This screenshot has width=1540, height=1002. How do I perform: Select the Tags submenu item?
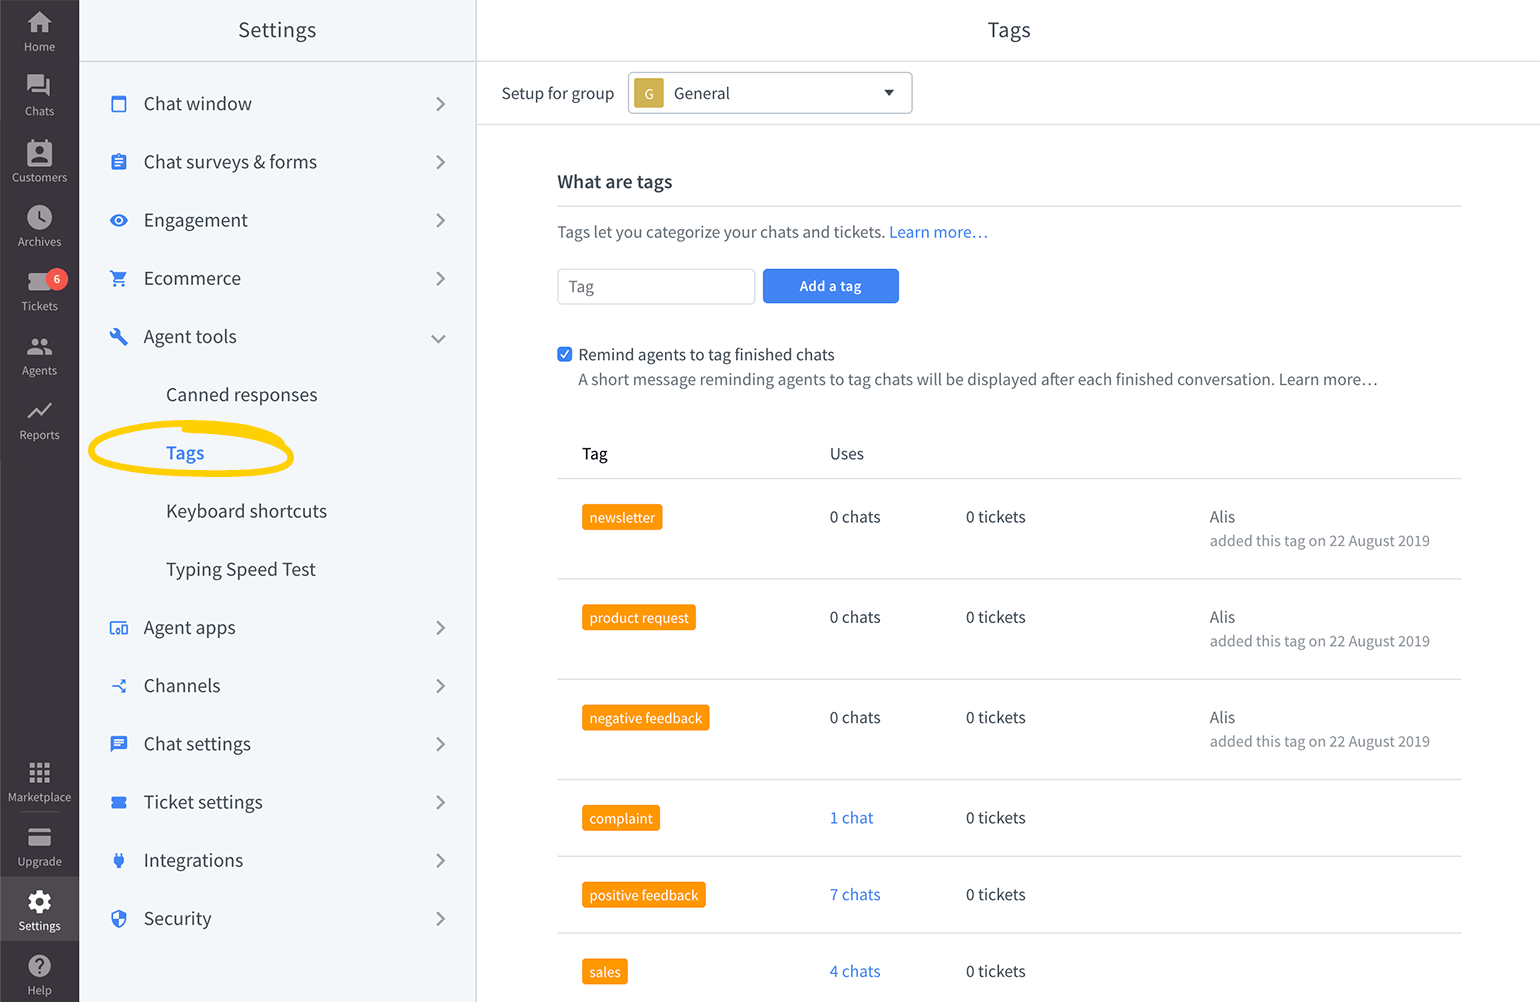point(185,453)
